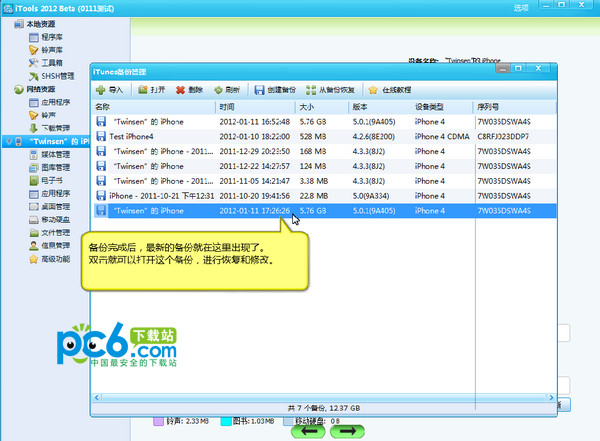Open 工具箱 toolbox in sidebar

[x=46, y=63]
